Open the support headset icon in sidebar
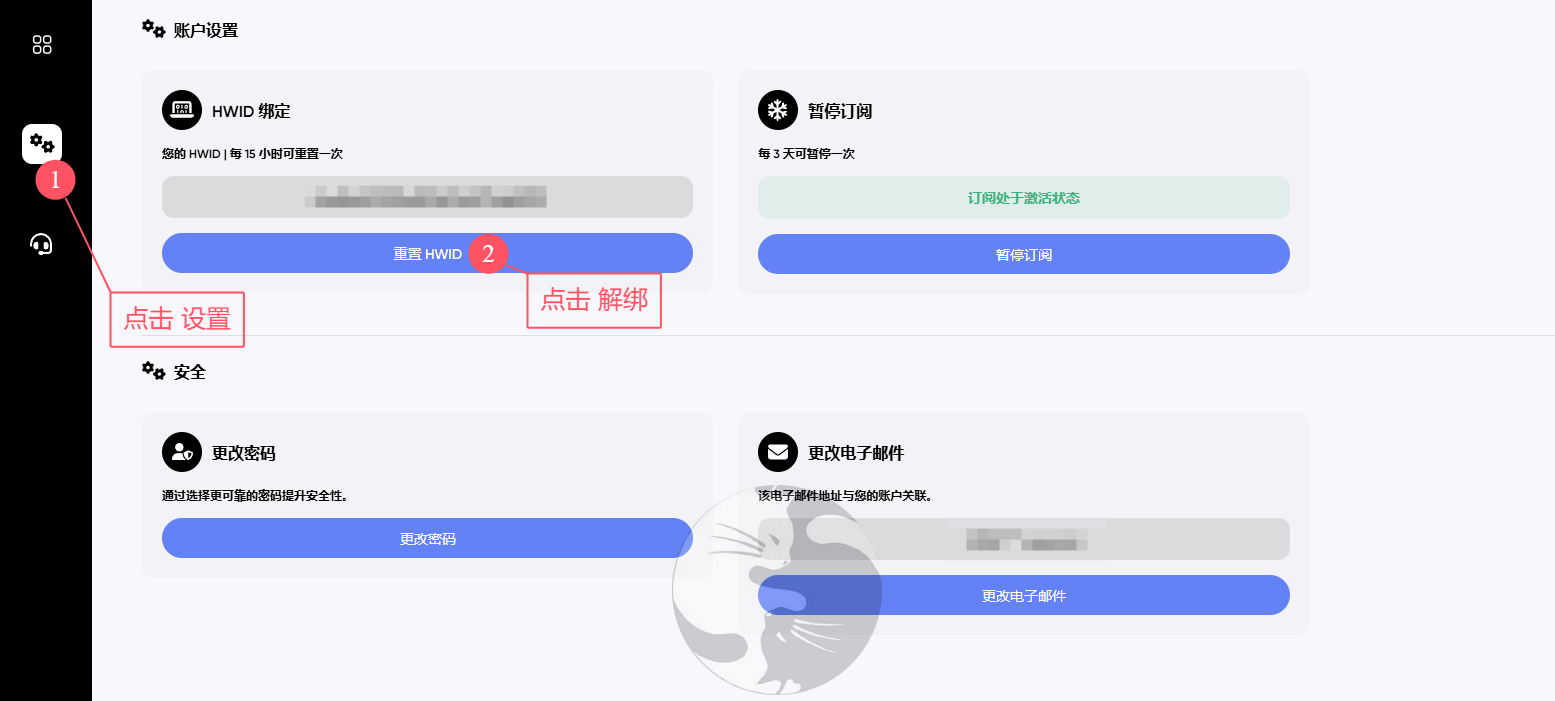The height and width of the screenshot is (701, 1555). coord(41,244)
